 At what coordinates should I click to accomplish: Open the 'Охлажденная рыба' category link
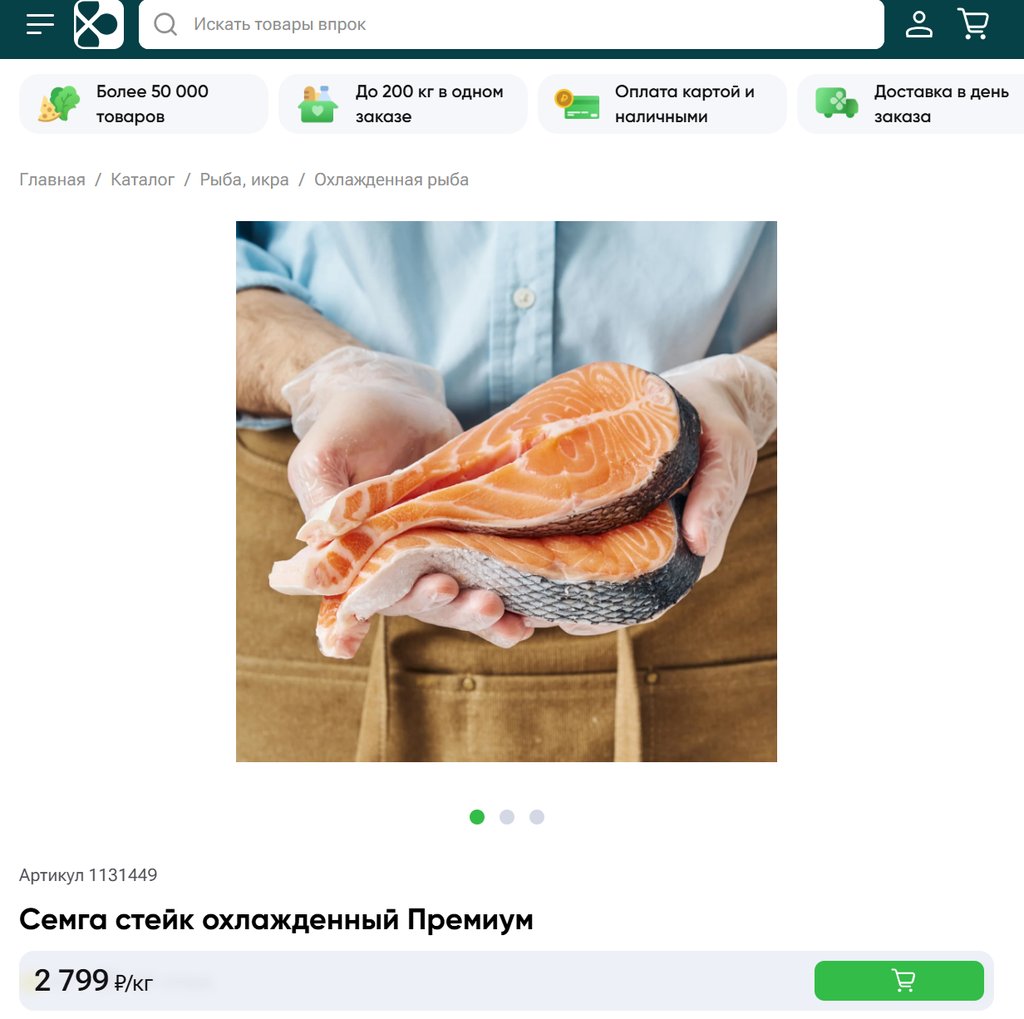click(391, 180)
